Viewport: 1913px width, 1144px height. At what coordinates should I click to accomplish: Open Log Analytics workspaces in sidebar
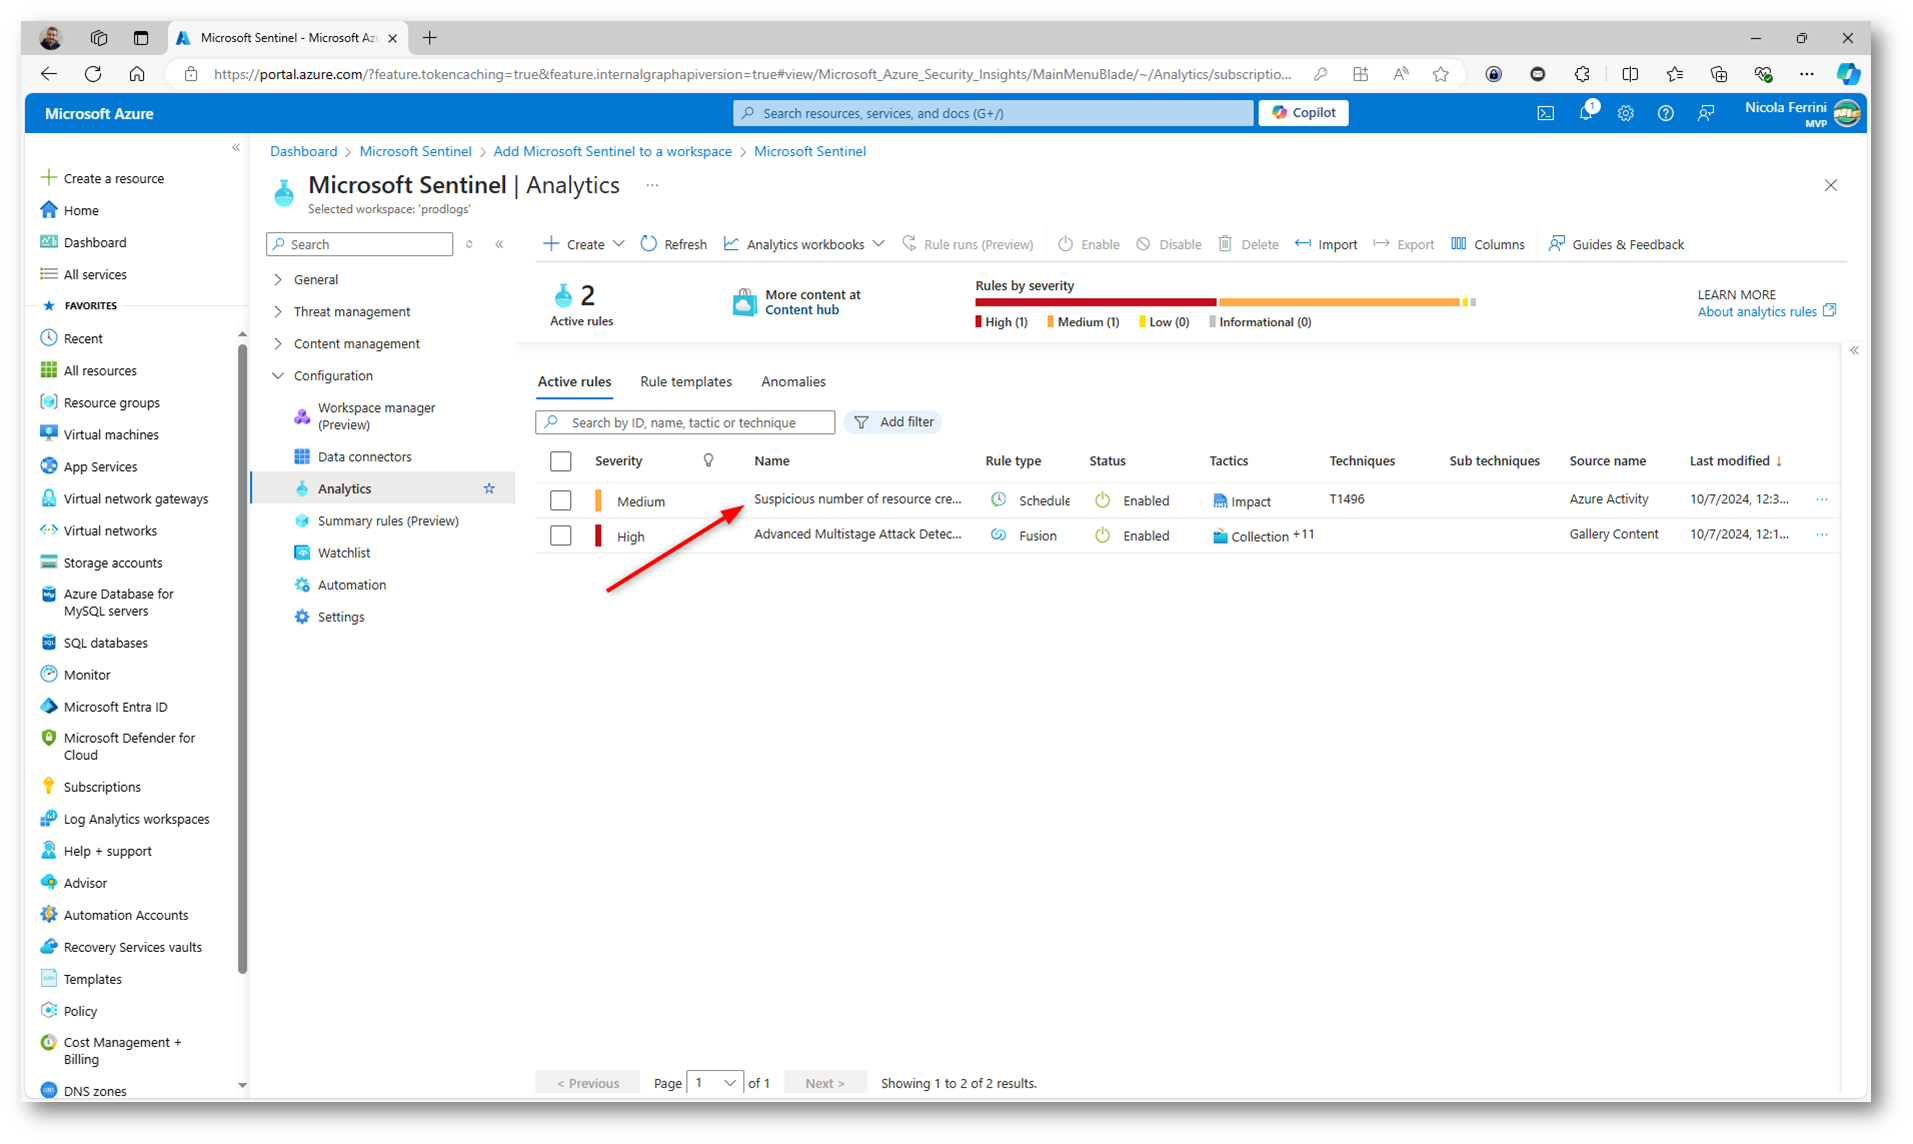point(125,818)
